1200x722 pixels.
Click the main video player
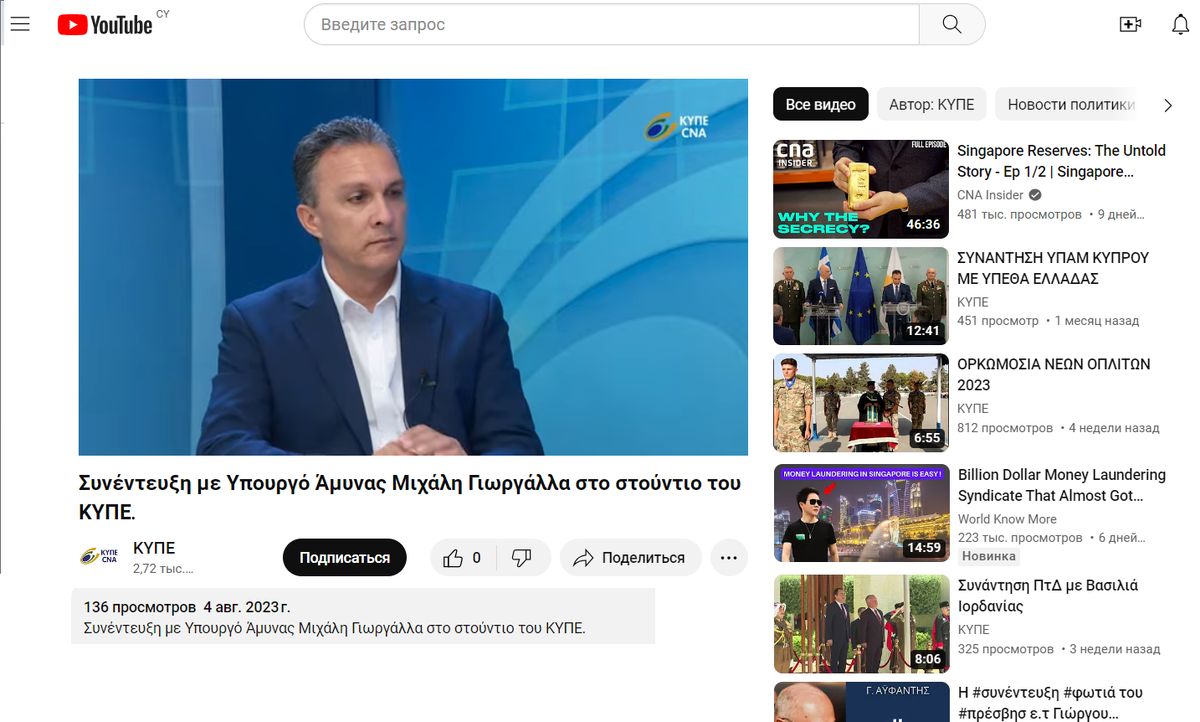tap(413, 267)
